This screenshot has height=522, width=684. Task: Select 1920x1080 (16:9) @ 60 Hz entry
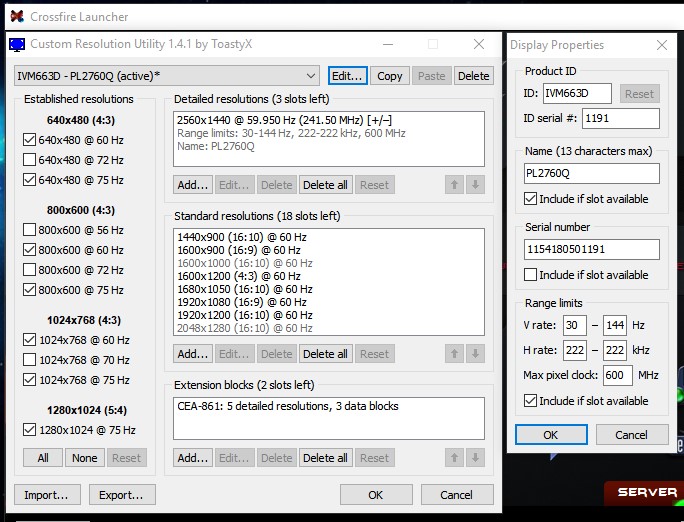coord(242,302)
